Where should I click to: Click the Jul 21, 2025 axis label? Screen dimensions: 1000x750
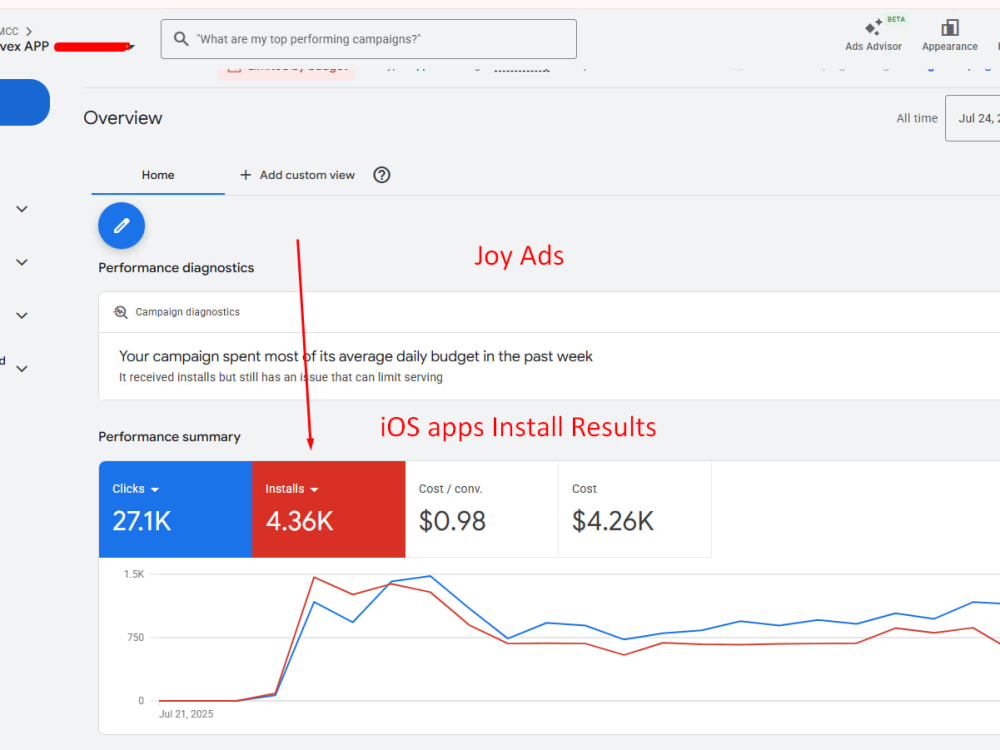pos(186,714)
